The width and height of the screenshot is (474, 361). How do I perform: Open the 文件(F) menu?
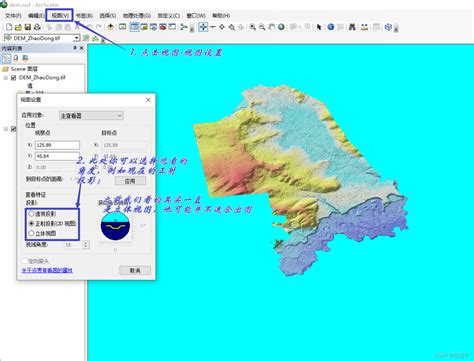coord(13,16)
